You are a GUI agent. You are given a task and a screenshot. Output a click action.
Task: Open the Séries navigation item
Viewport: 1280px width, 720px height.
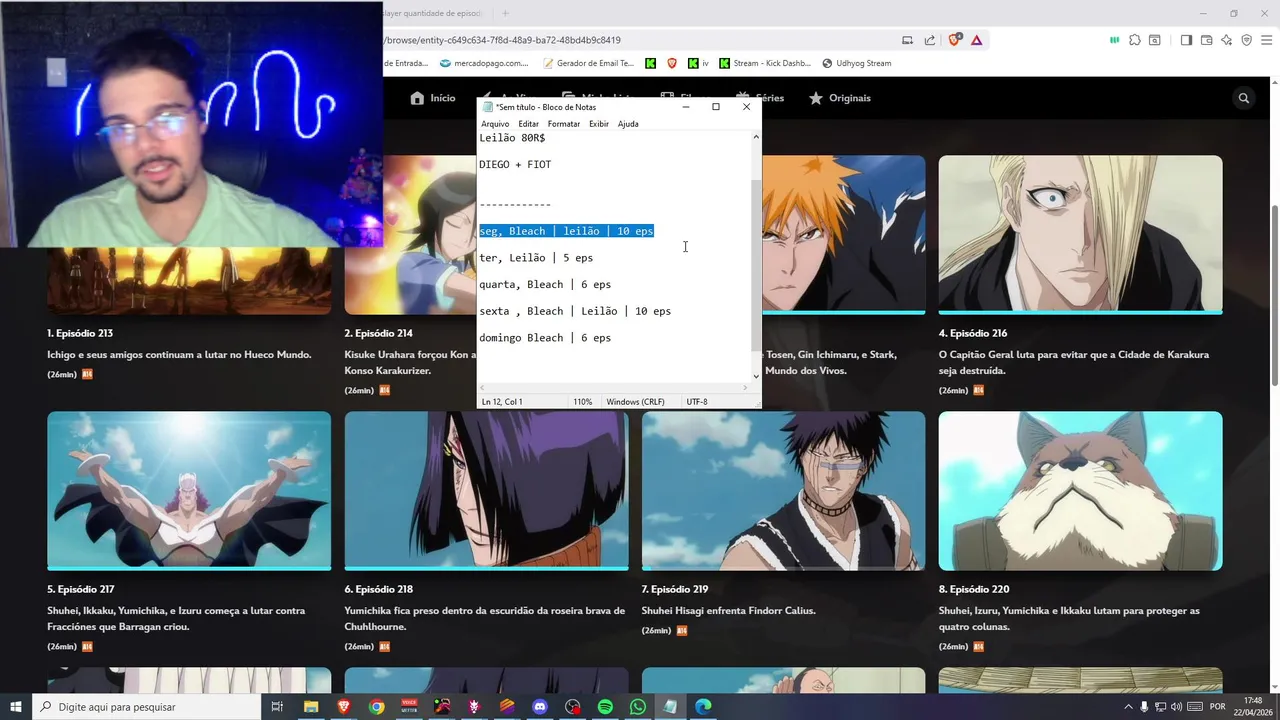761,98
